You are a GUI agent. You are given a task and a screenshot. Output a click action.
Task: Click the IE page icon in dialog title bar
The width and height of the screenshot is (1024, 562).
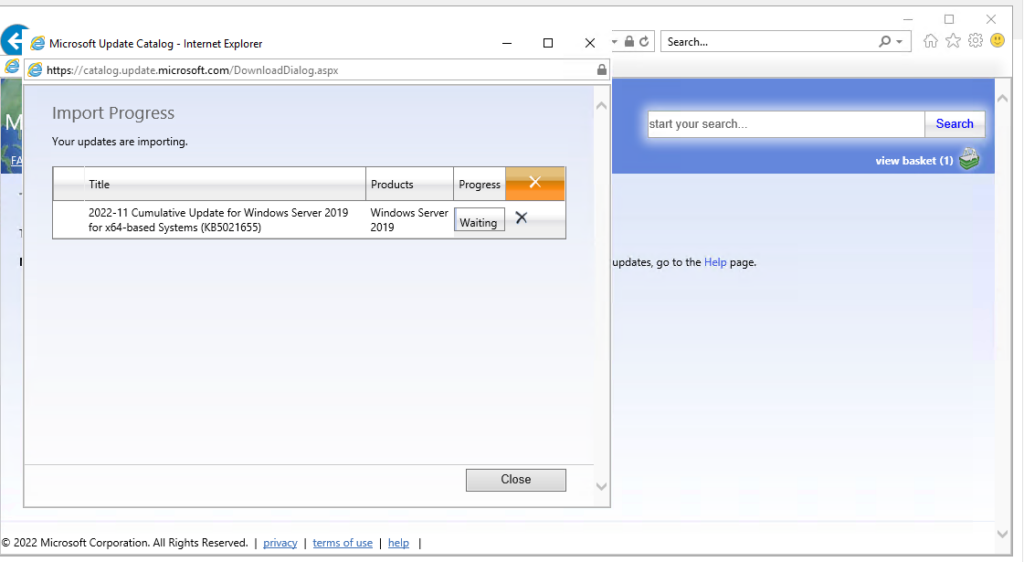tap(38, 43)
